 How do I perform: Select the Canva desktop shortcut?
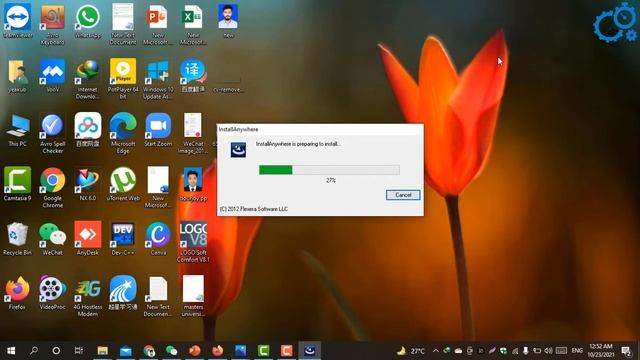pos(158,239)
